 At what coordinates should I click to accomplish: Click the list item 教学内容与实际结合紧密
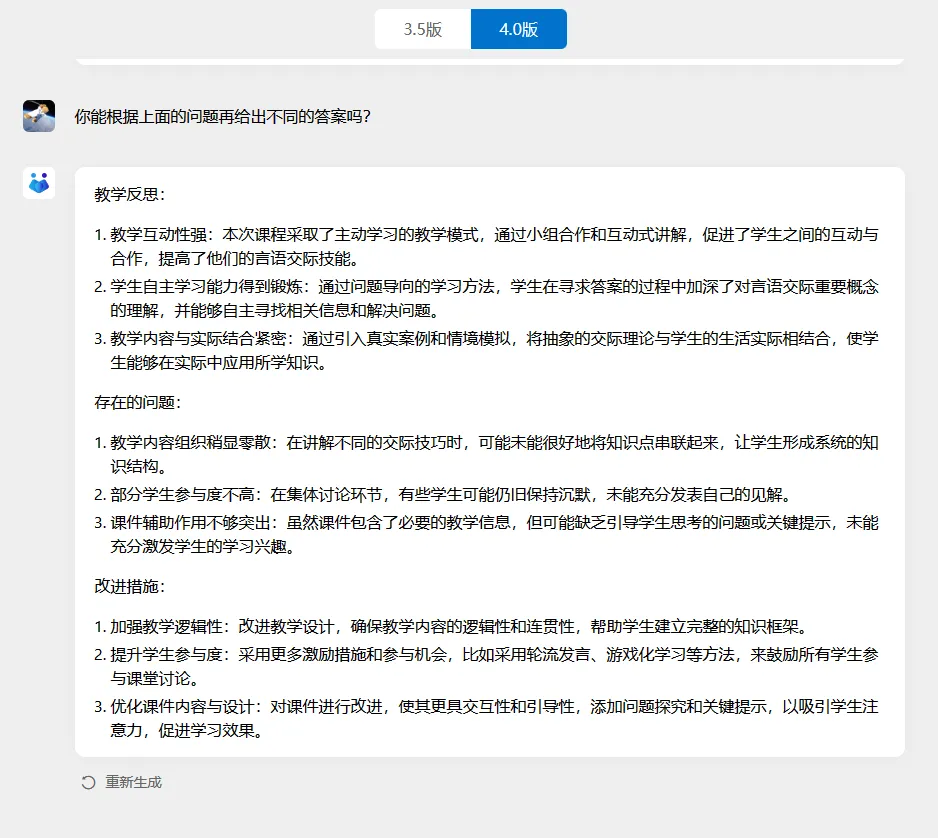(x=486, y=351)
